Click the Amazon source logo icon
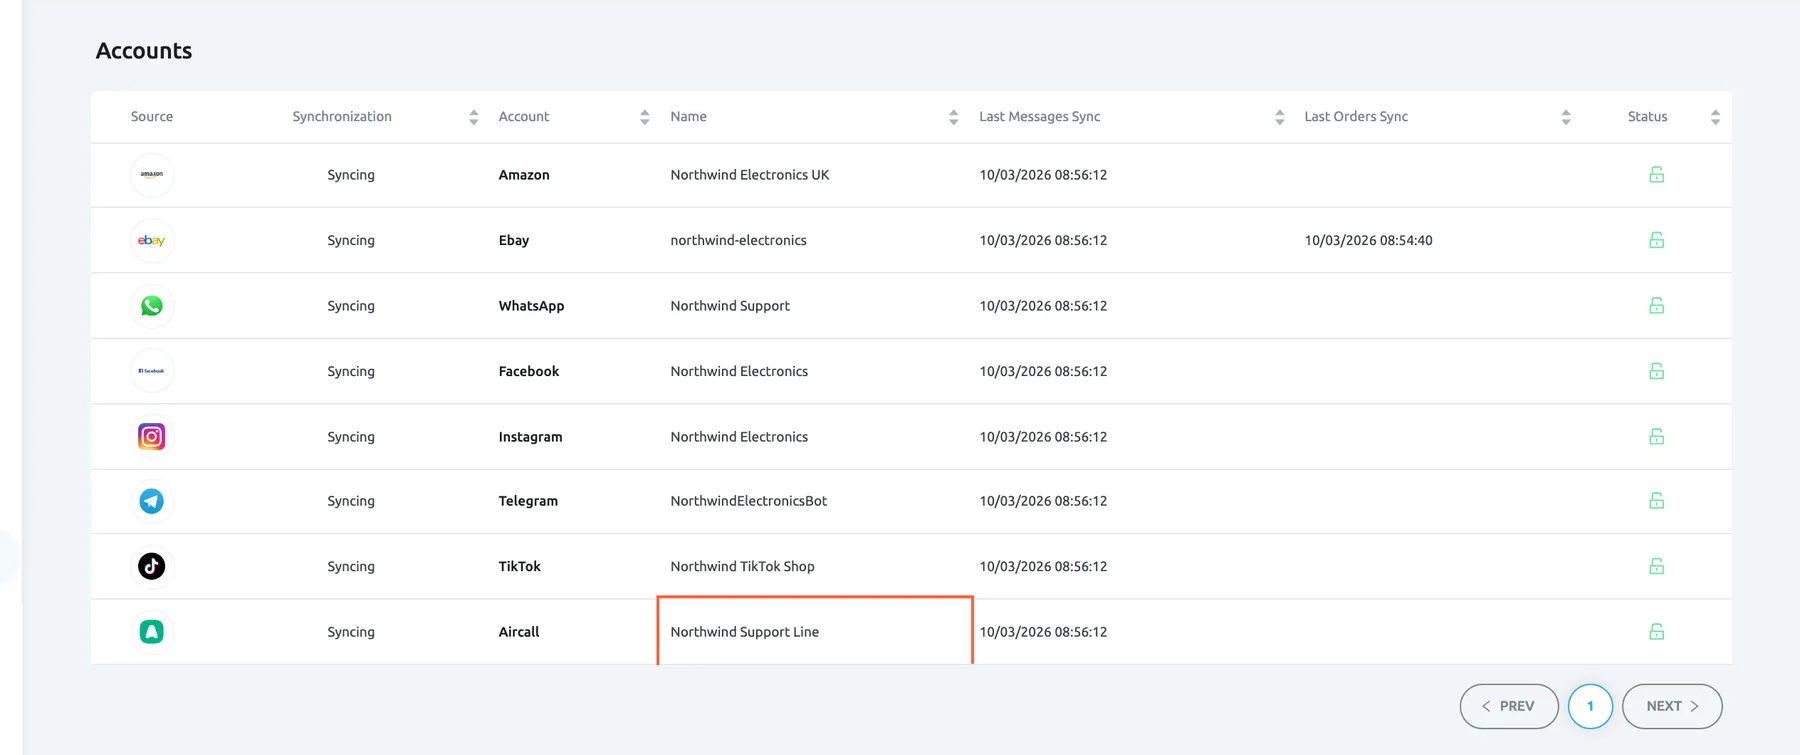 pos(152,175)
